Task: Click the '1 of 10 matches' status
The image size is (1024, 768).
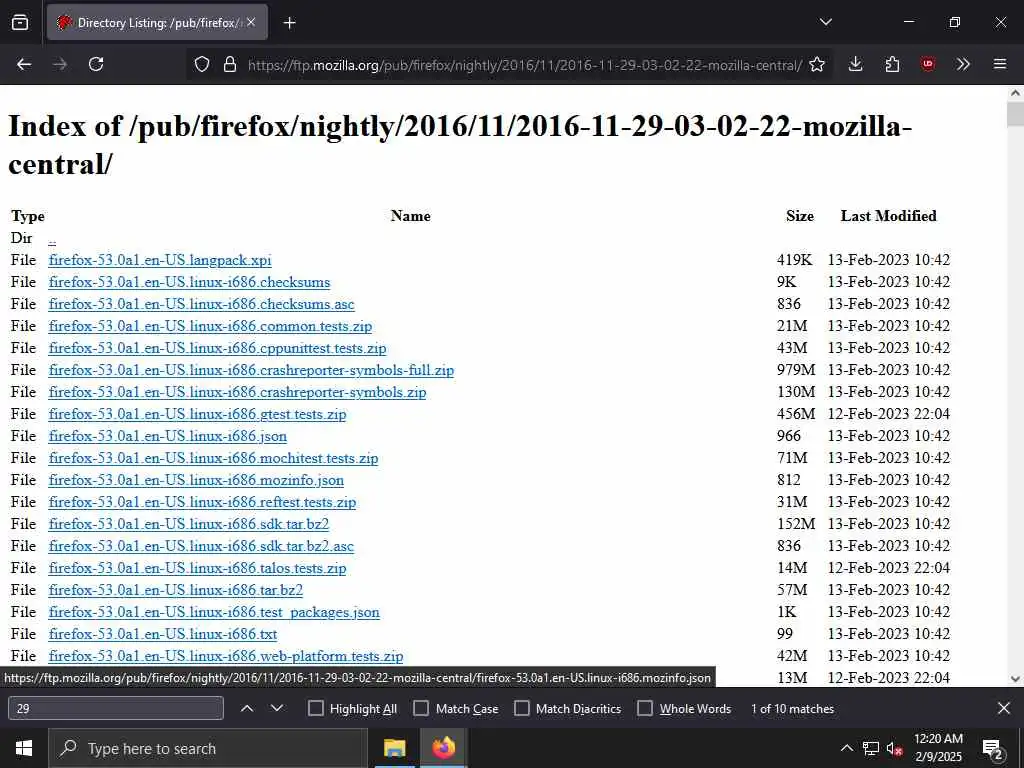Action: 792,709
